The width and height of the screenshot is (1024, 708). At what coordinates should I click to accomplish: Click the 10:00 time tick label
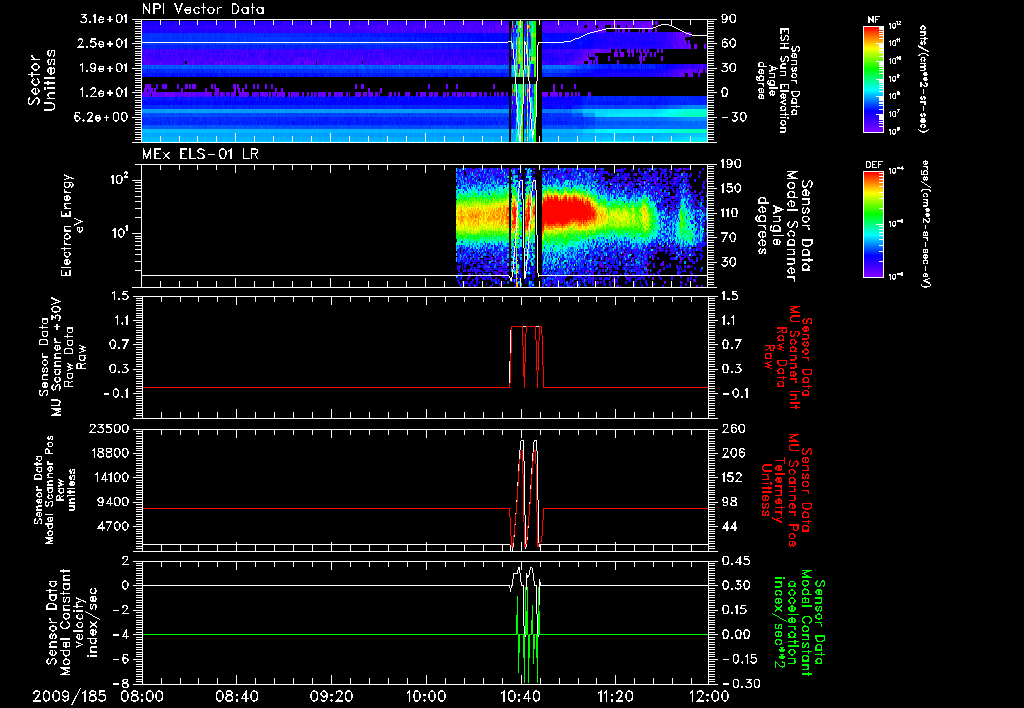point(426,696)
